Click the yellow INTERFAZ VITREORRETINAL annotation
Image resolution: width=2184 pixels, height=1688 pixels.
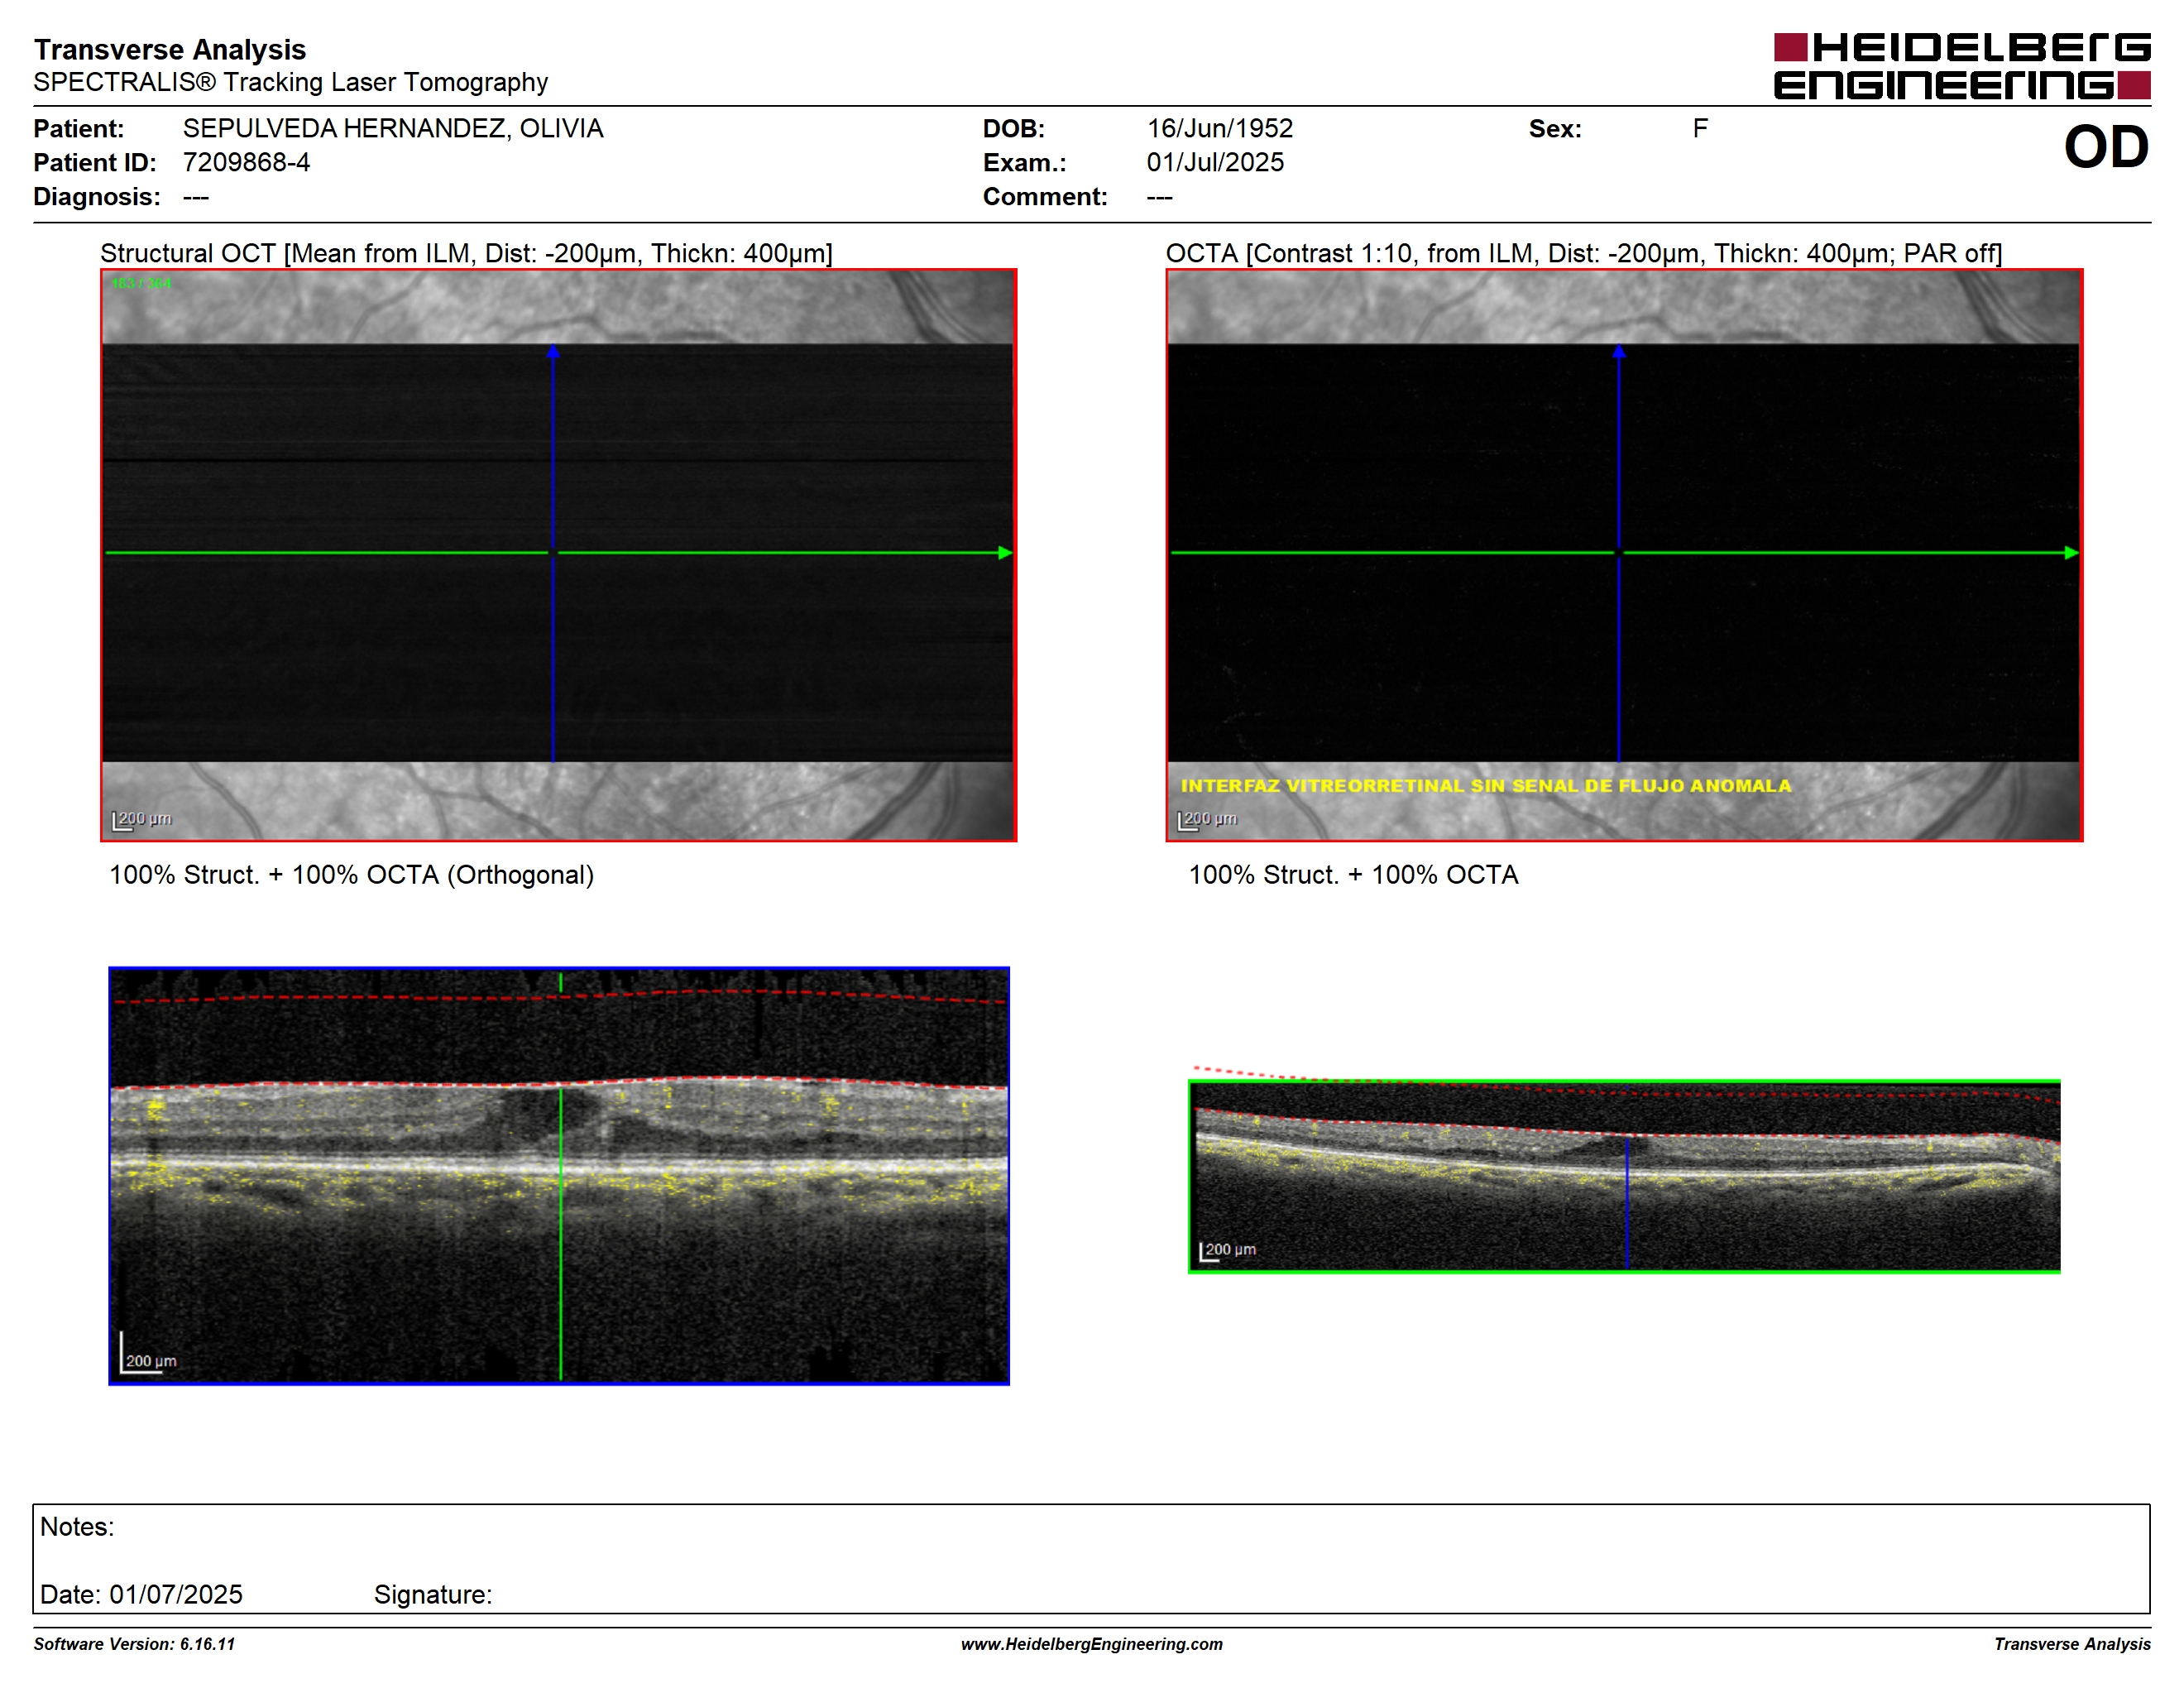coord(1486,786)
